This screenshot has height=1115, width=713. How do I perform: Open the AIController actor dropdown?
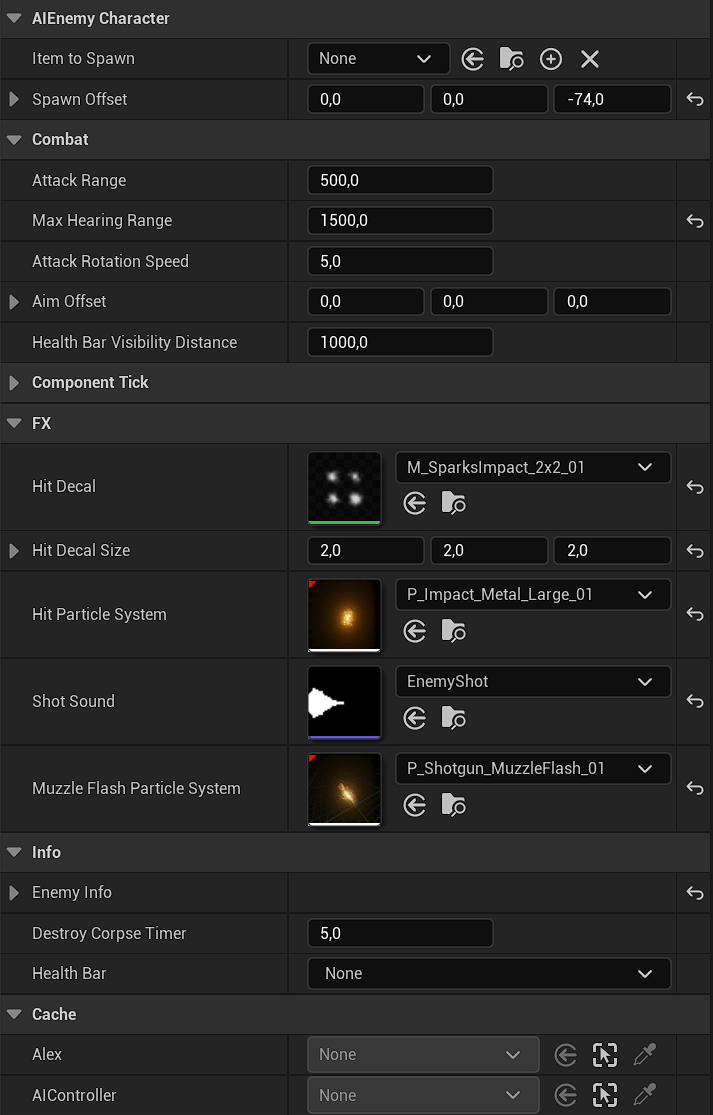point(423,1096)
